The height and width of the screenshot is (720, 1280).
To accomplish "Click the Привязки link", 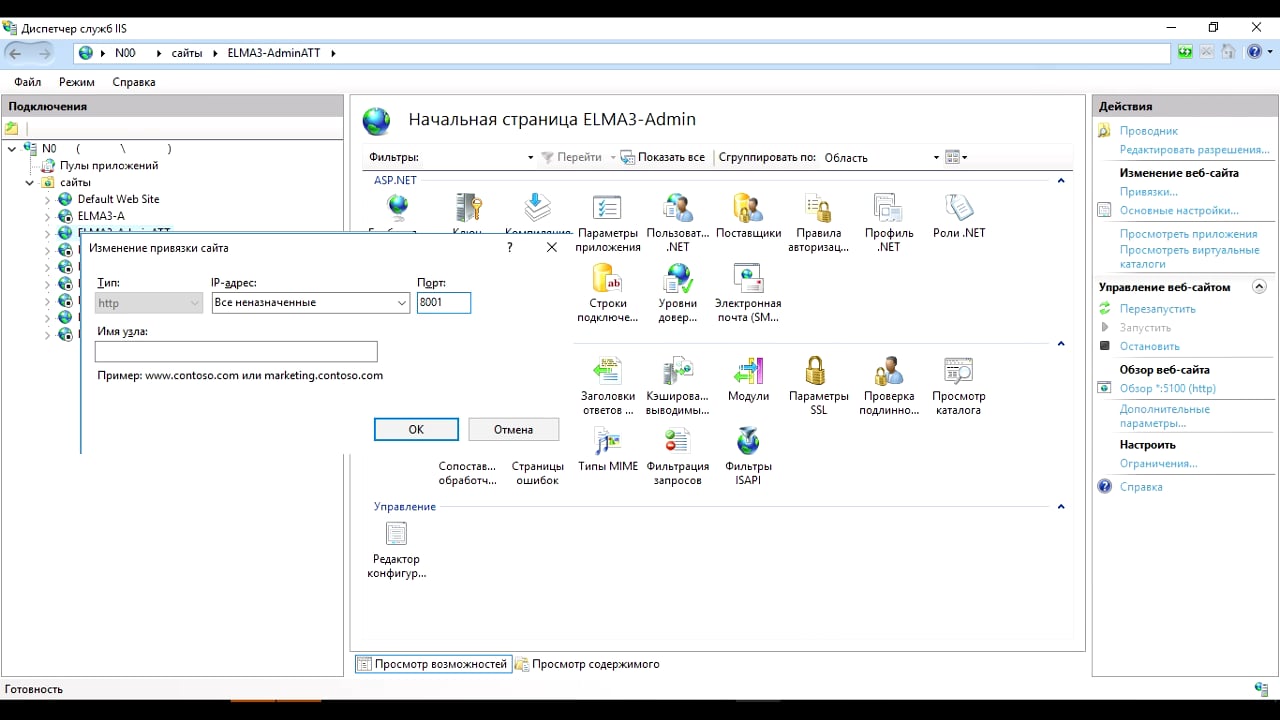I will (x=1148, y=192).
